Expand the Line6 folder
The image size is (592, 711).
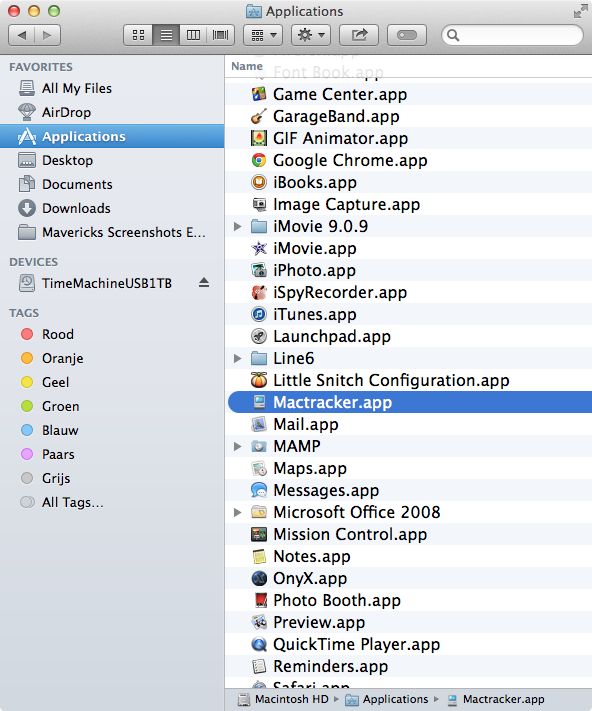(238, 358)
